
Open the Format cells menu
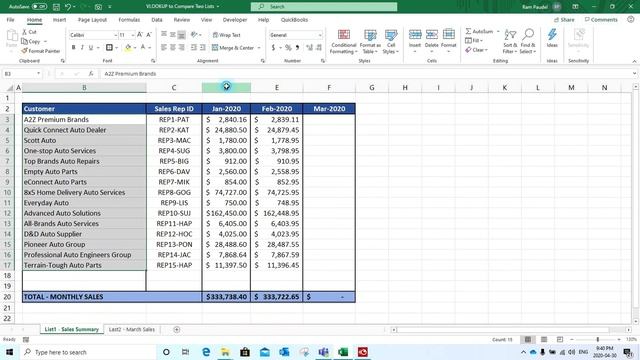449,40
